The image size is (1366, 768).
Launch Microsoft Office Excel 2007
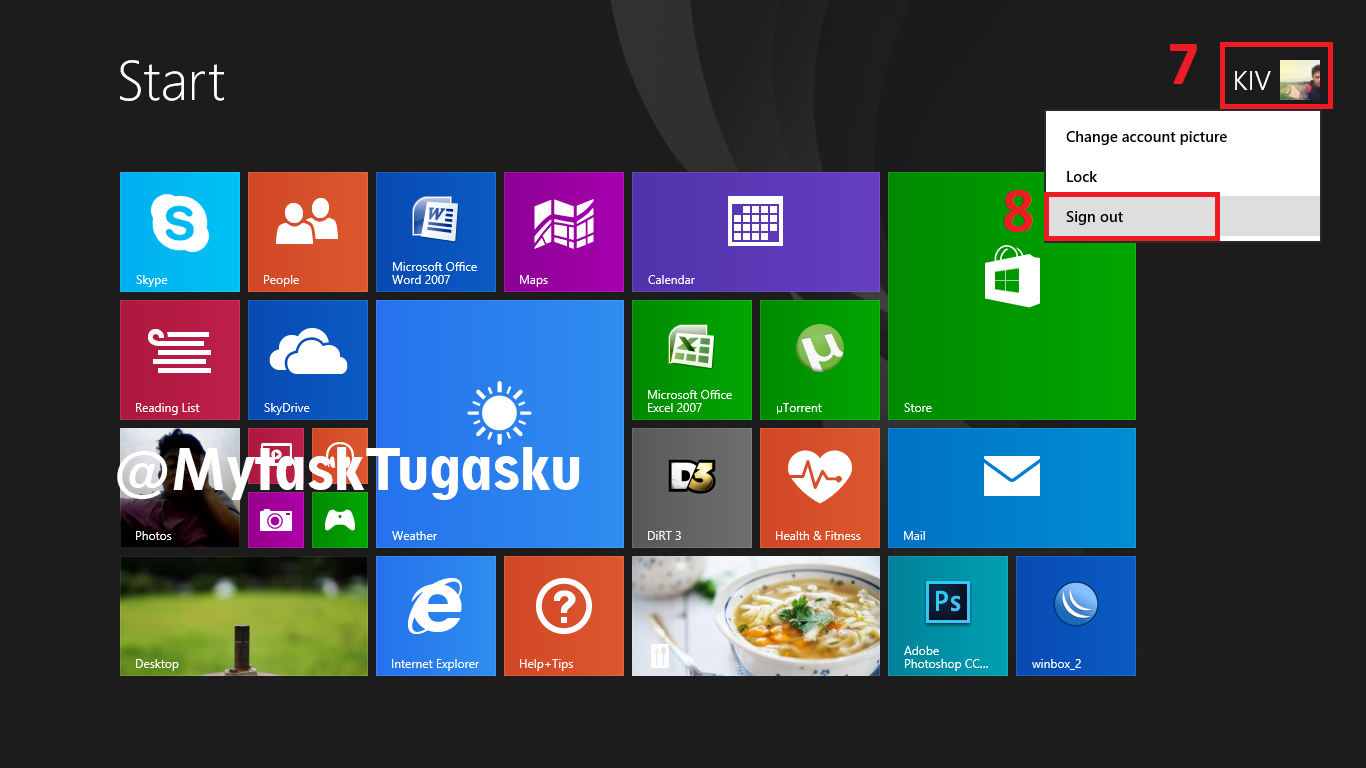click(692, 360)
